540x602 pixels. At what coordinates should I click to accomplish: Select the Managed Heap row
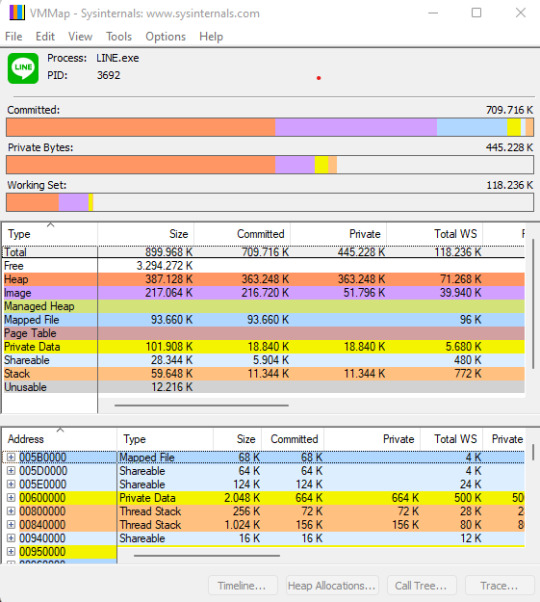(x=263, y=306)
